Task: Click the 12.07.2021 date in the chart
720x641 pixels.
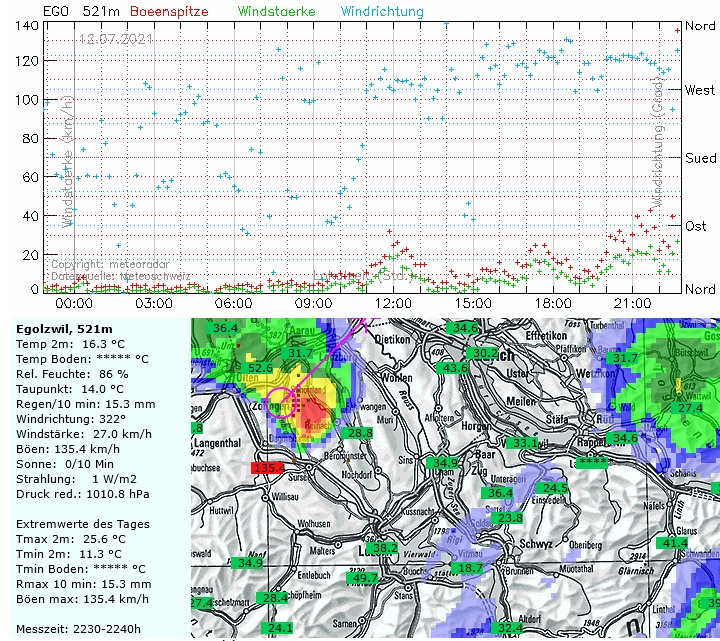Action: point(116,39)
